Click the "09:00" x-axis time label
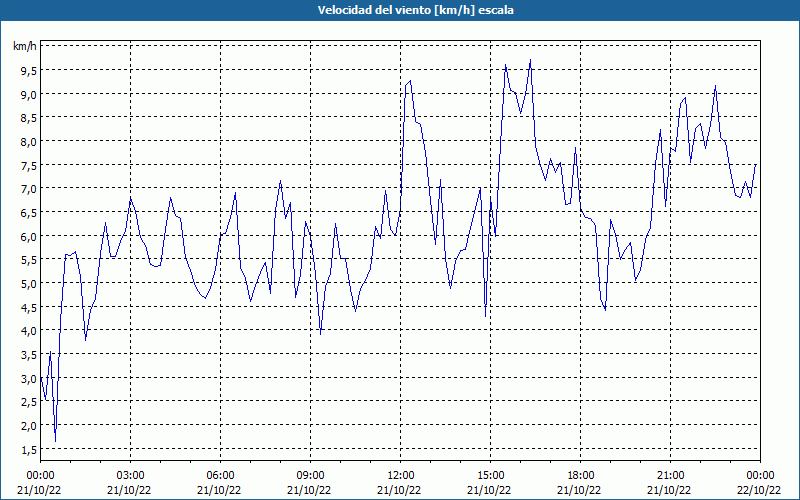Image resolution: width=800 pixels, height=500 pixels. [310, 476]
